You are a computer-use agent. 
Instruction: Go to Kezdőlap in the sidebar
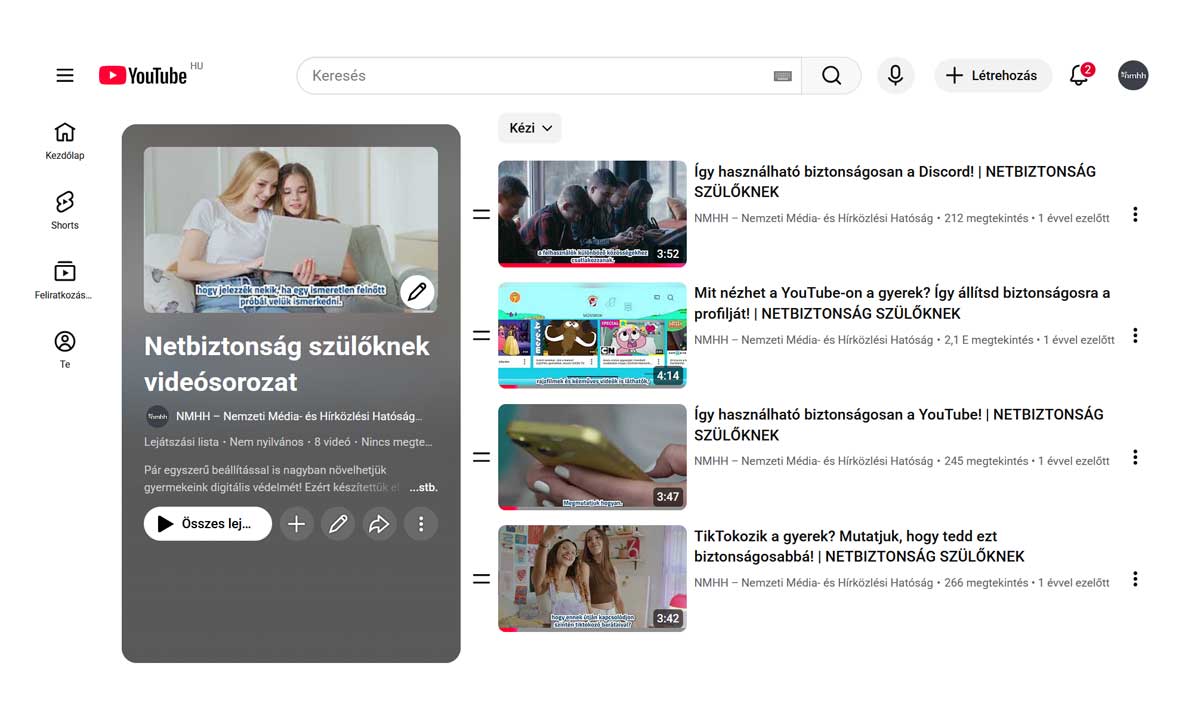65,141
